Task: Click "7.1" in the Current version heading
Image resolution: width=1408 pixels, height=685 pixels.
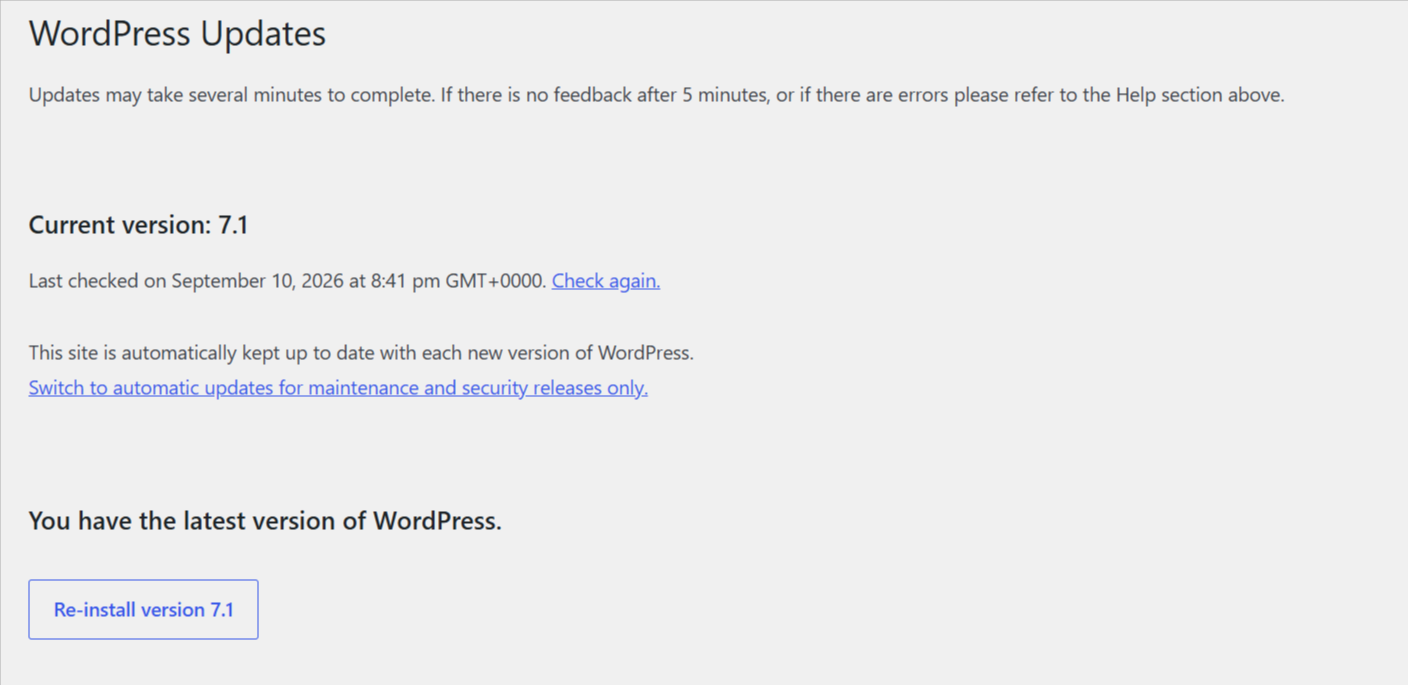Action: (x=233, y=225)
